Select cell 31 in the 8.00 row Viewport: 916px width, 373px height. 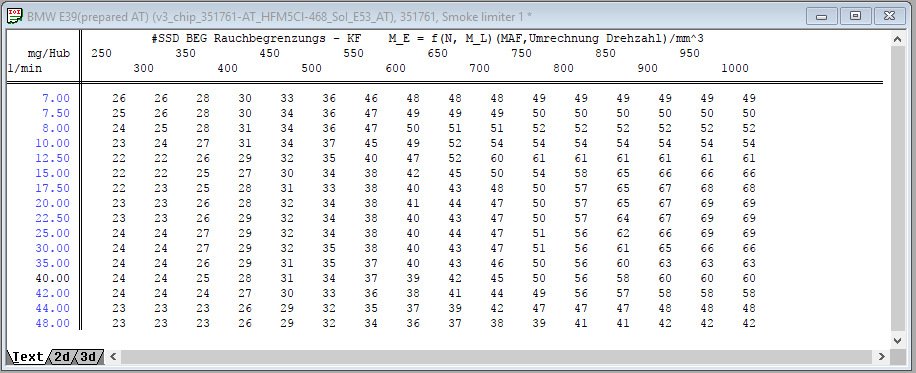pyautogui.click(x=245, y=128)
